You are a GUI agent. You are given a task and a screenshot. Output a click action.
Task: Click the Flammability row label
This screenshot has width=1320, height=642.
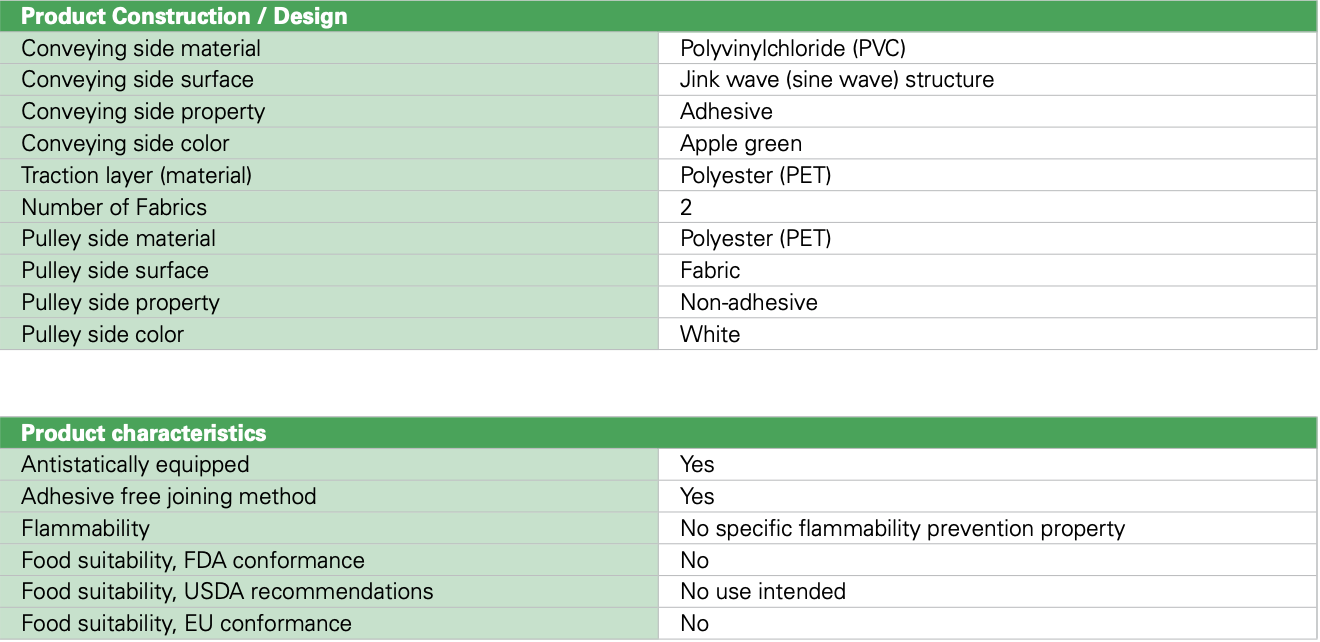click(x=85, y=528)
